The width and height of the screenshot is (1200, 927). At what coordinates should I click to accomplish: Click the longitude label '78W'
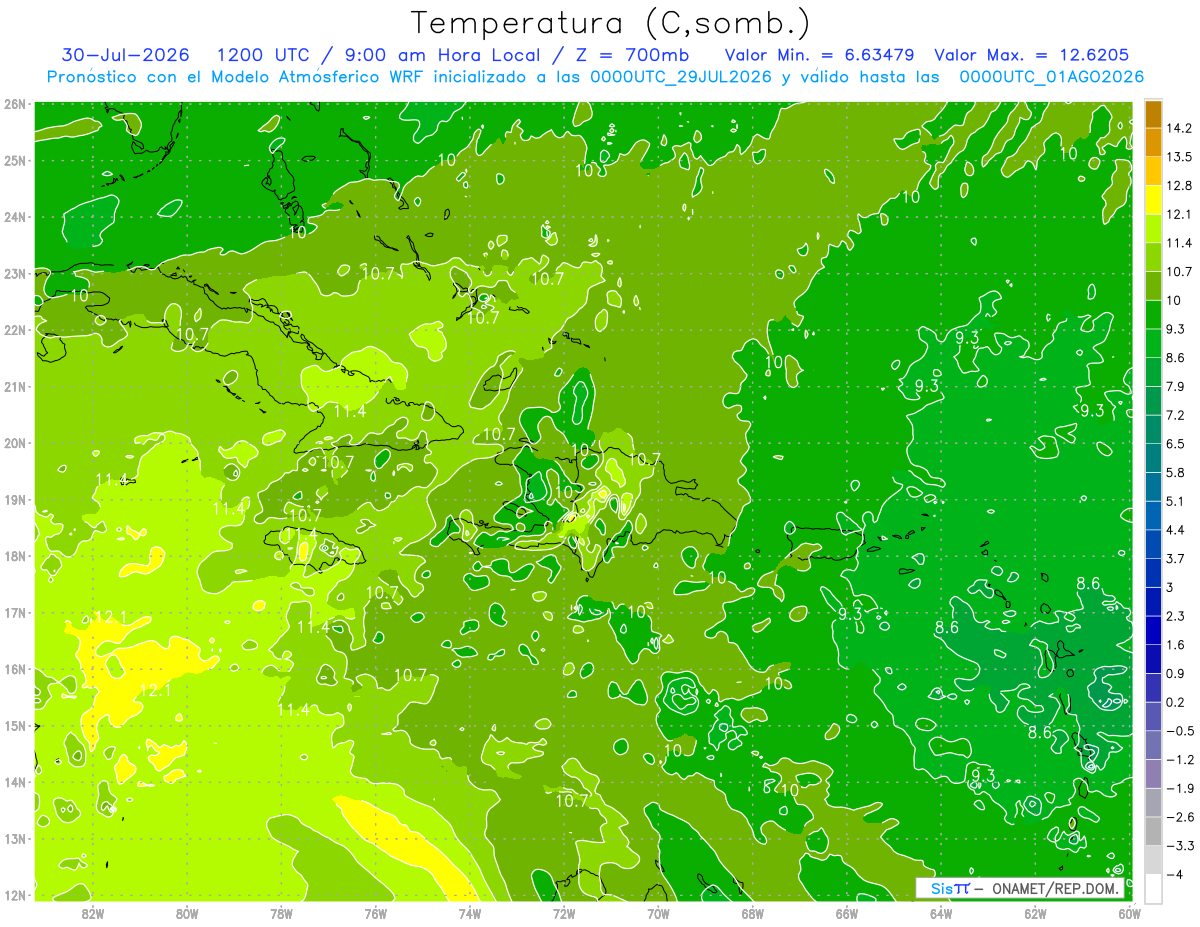point(281,912)
